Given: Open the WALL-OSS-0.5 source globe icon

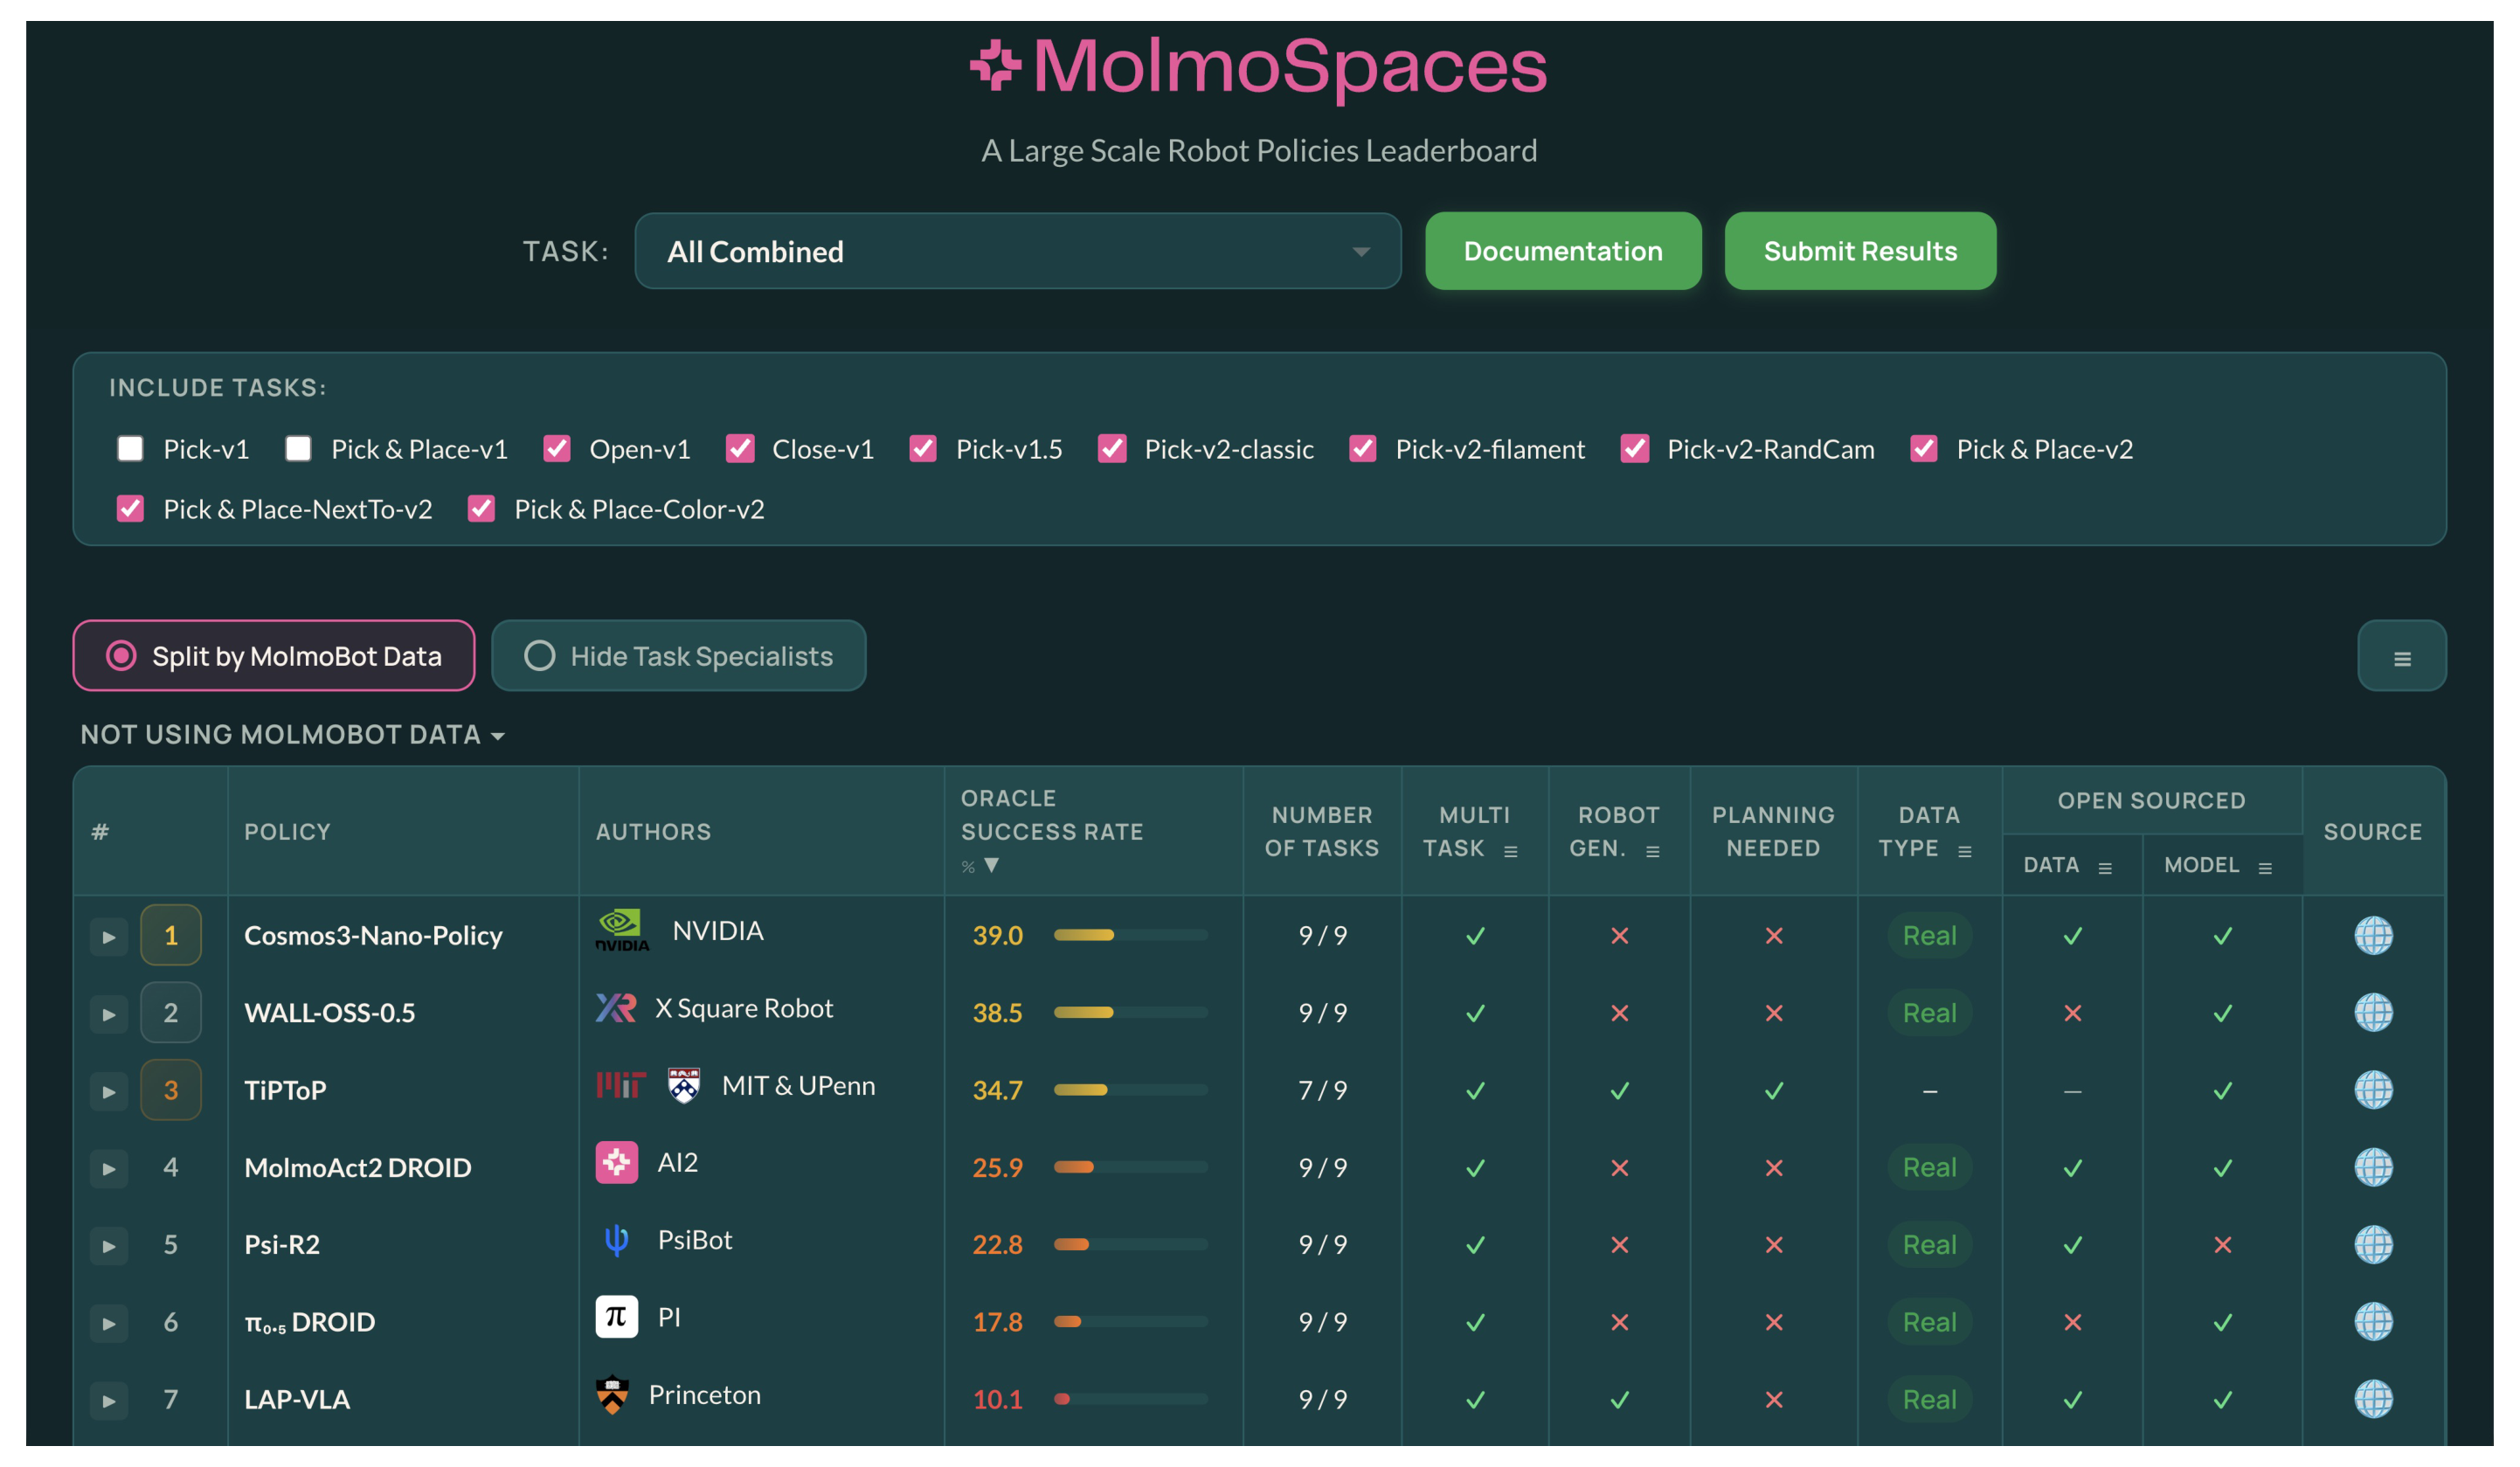Looking at the screenshot, I should pos(2372,1012).
